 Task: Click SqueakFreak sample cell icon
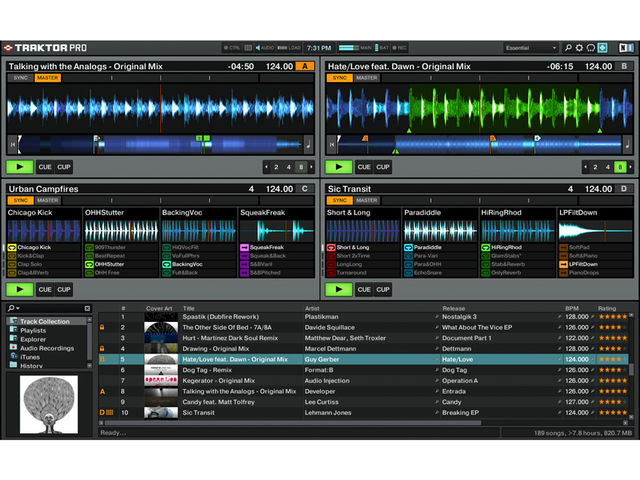pyautogui.click(x=244, y=247)
